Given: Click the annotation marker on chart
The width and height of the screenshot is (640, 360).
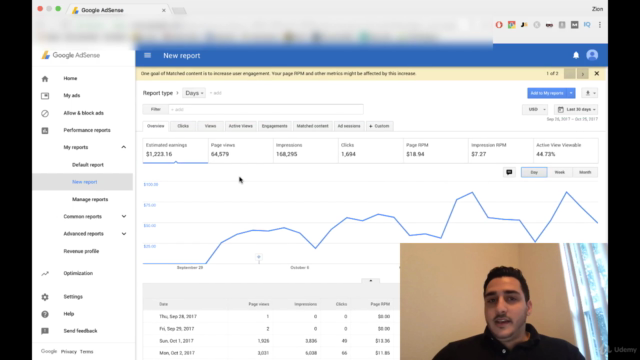Looking at the screenshot, I should click(259, 257).
